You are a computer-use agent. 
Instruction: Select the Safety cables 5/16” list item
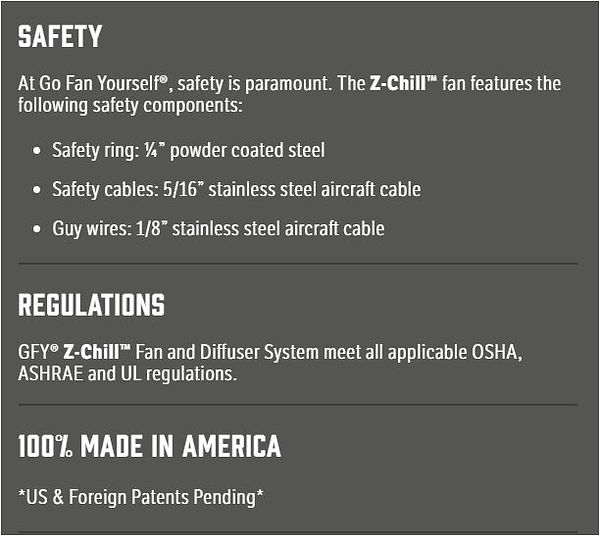236,190
